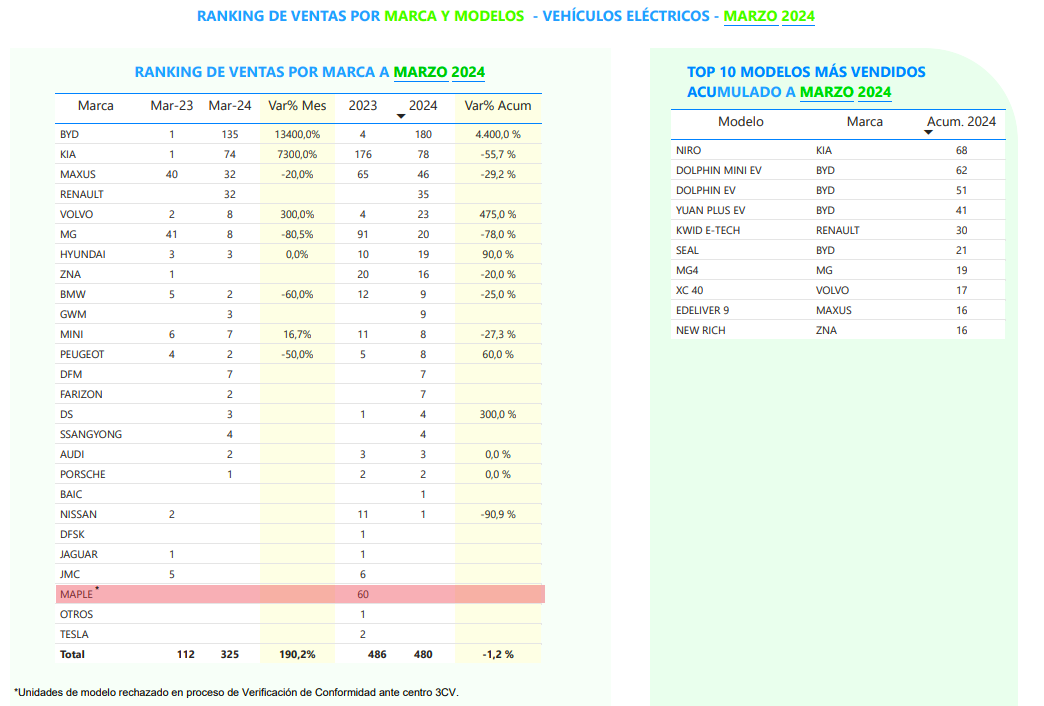Image resolution: width=1044 pixels, height=706 pixels.
Task: Click the 4.400,0 % accumulated variation value
Action: (x=498, y=134)
